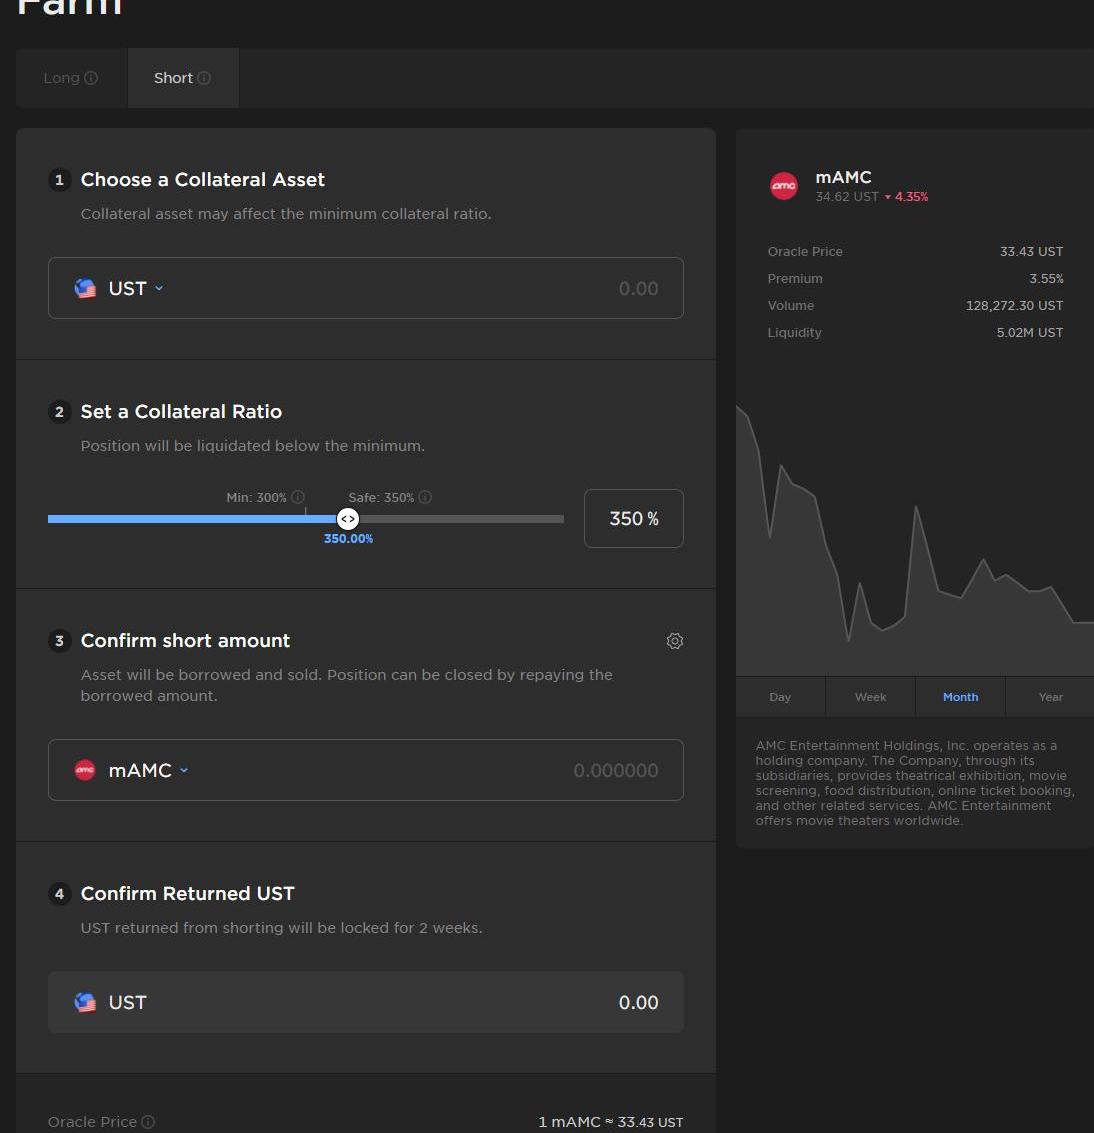Click info icon beside Min: 300%

(x=298, y=497)
